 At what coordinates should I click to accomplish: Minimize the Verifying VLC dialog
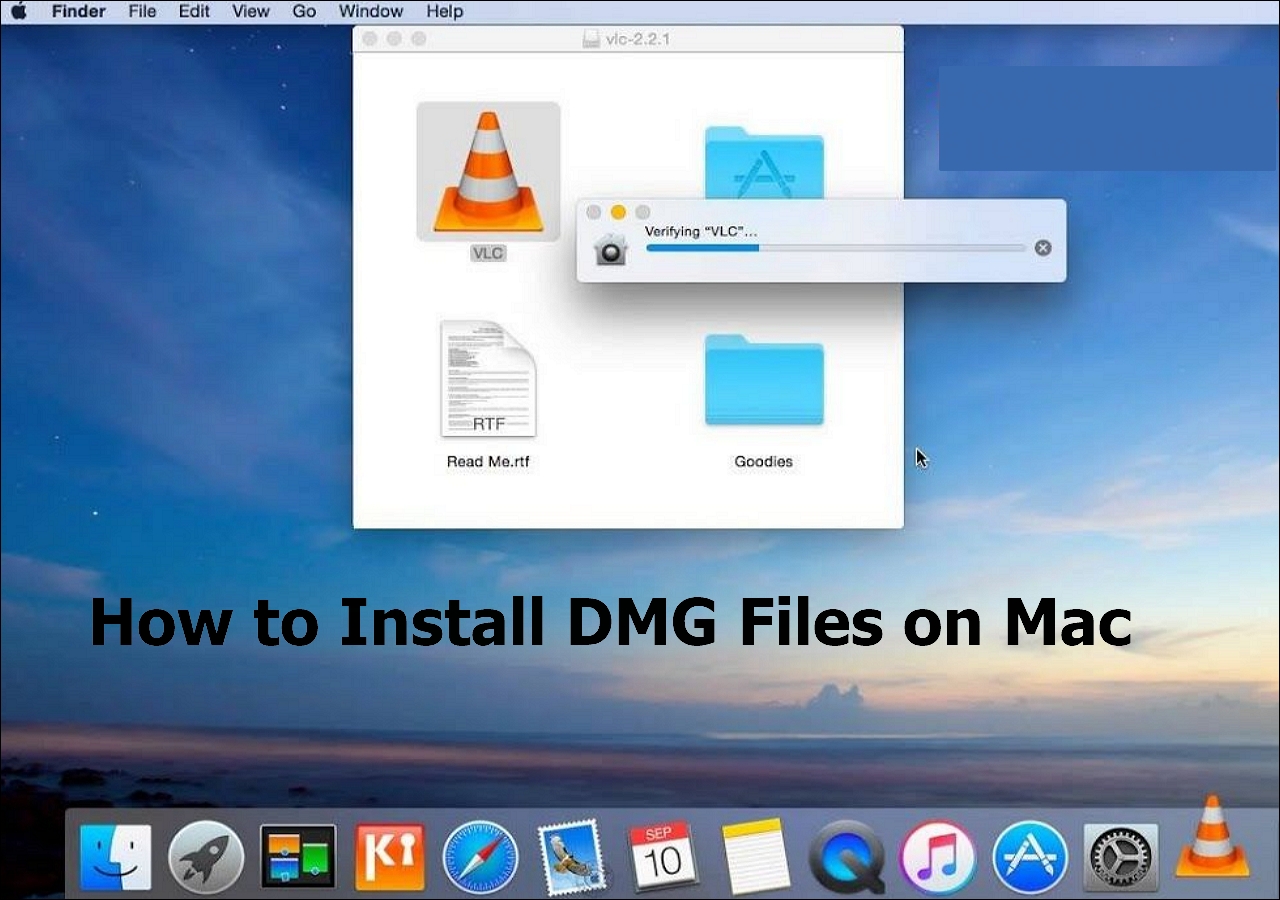(x=618, y=212)
